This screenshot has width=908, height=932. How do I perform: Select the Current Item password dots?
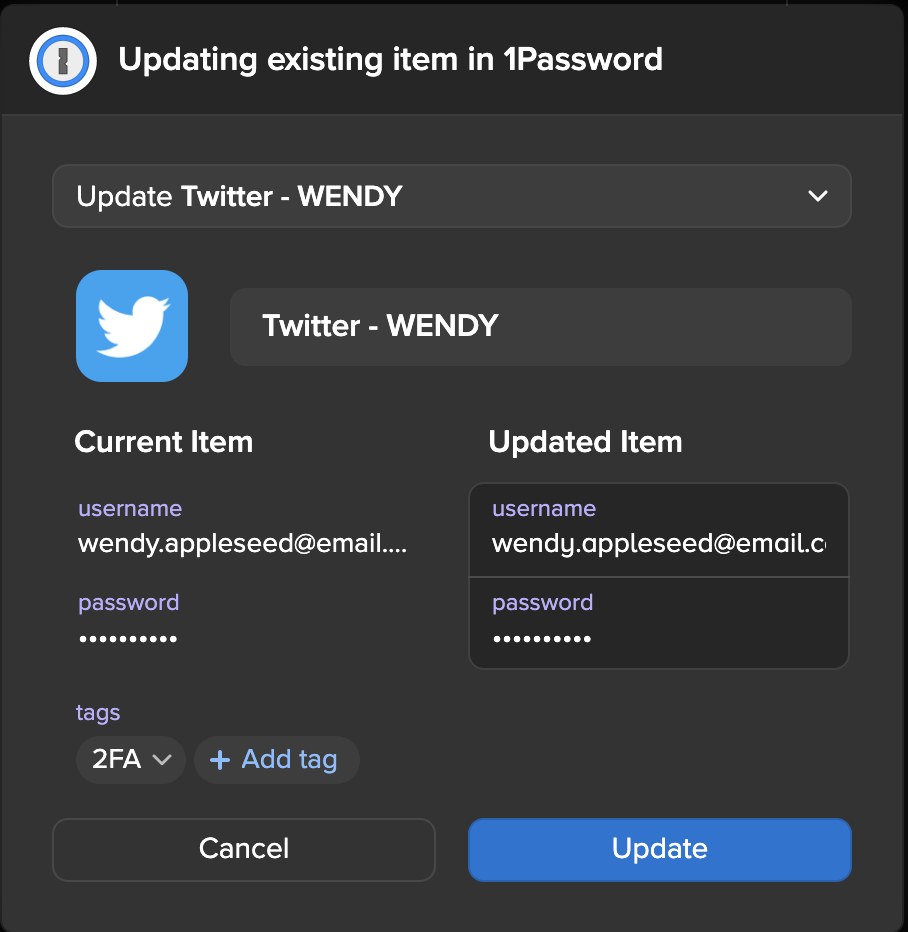128,638
